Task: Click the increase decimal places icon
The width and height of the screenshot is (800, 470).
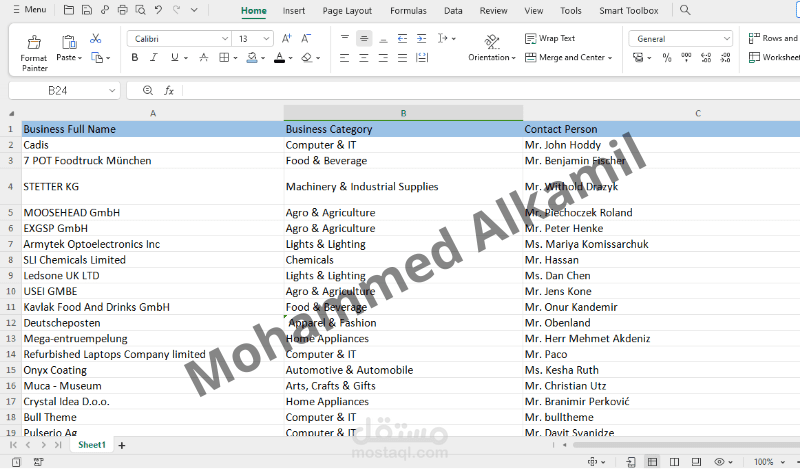Action: click(706, 58)
